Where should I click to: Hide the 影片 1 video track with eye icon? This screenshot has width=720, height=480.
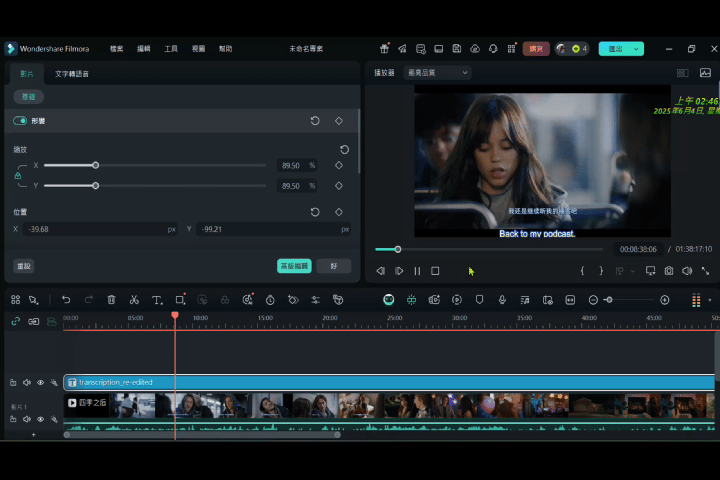point(40,419)
